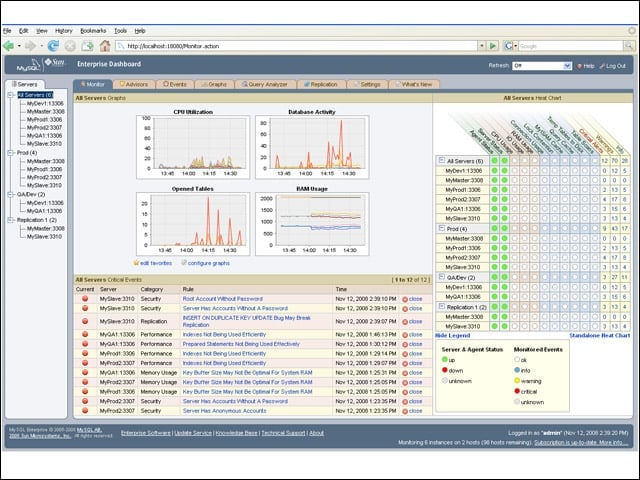The image size is (640, 480).
Task: Open the Technical Support footer link
Action: pos(283,433)
